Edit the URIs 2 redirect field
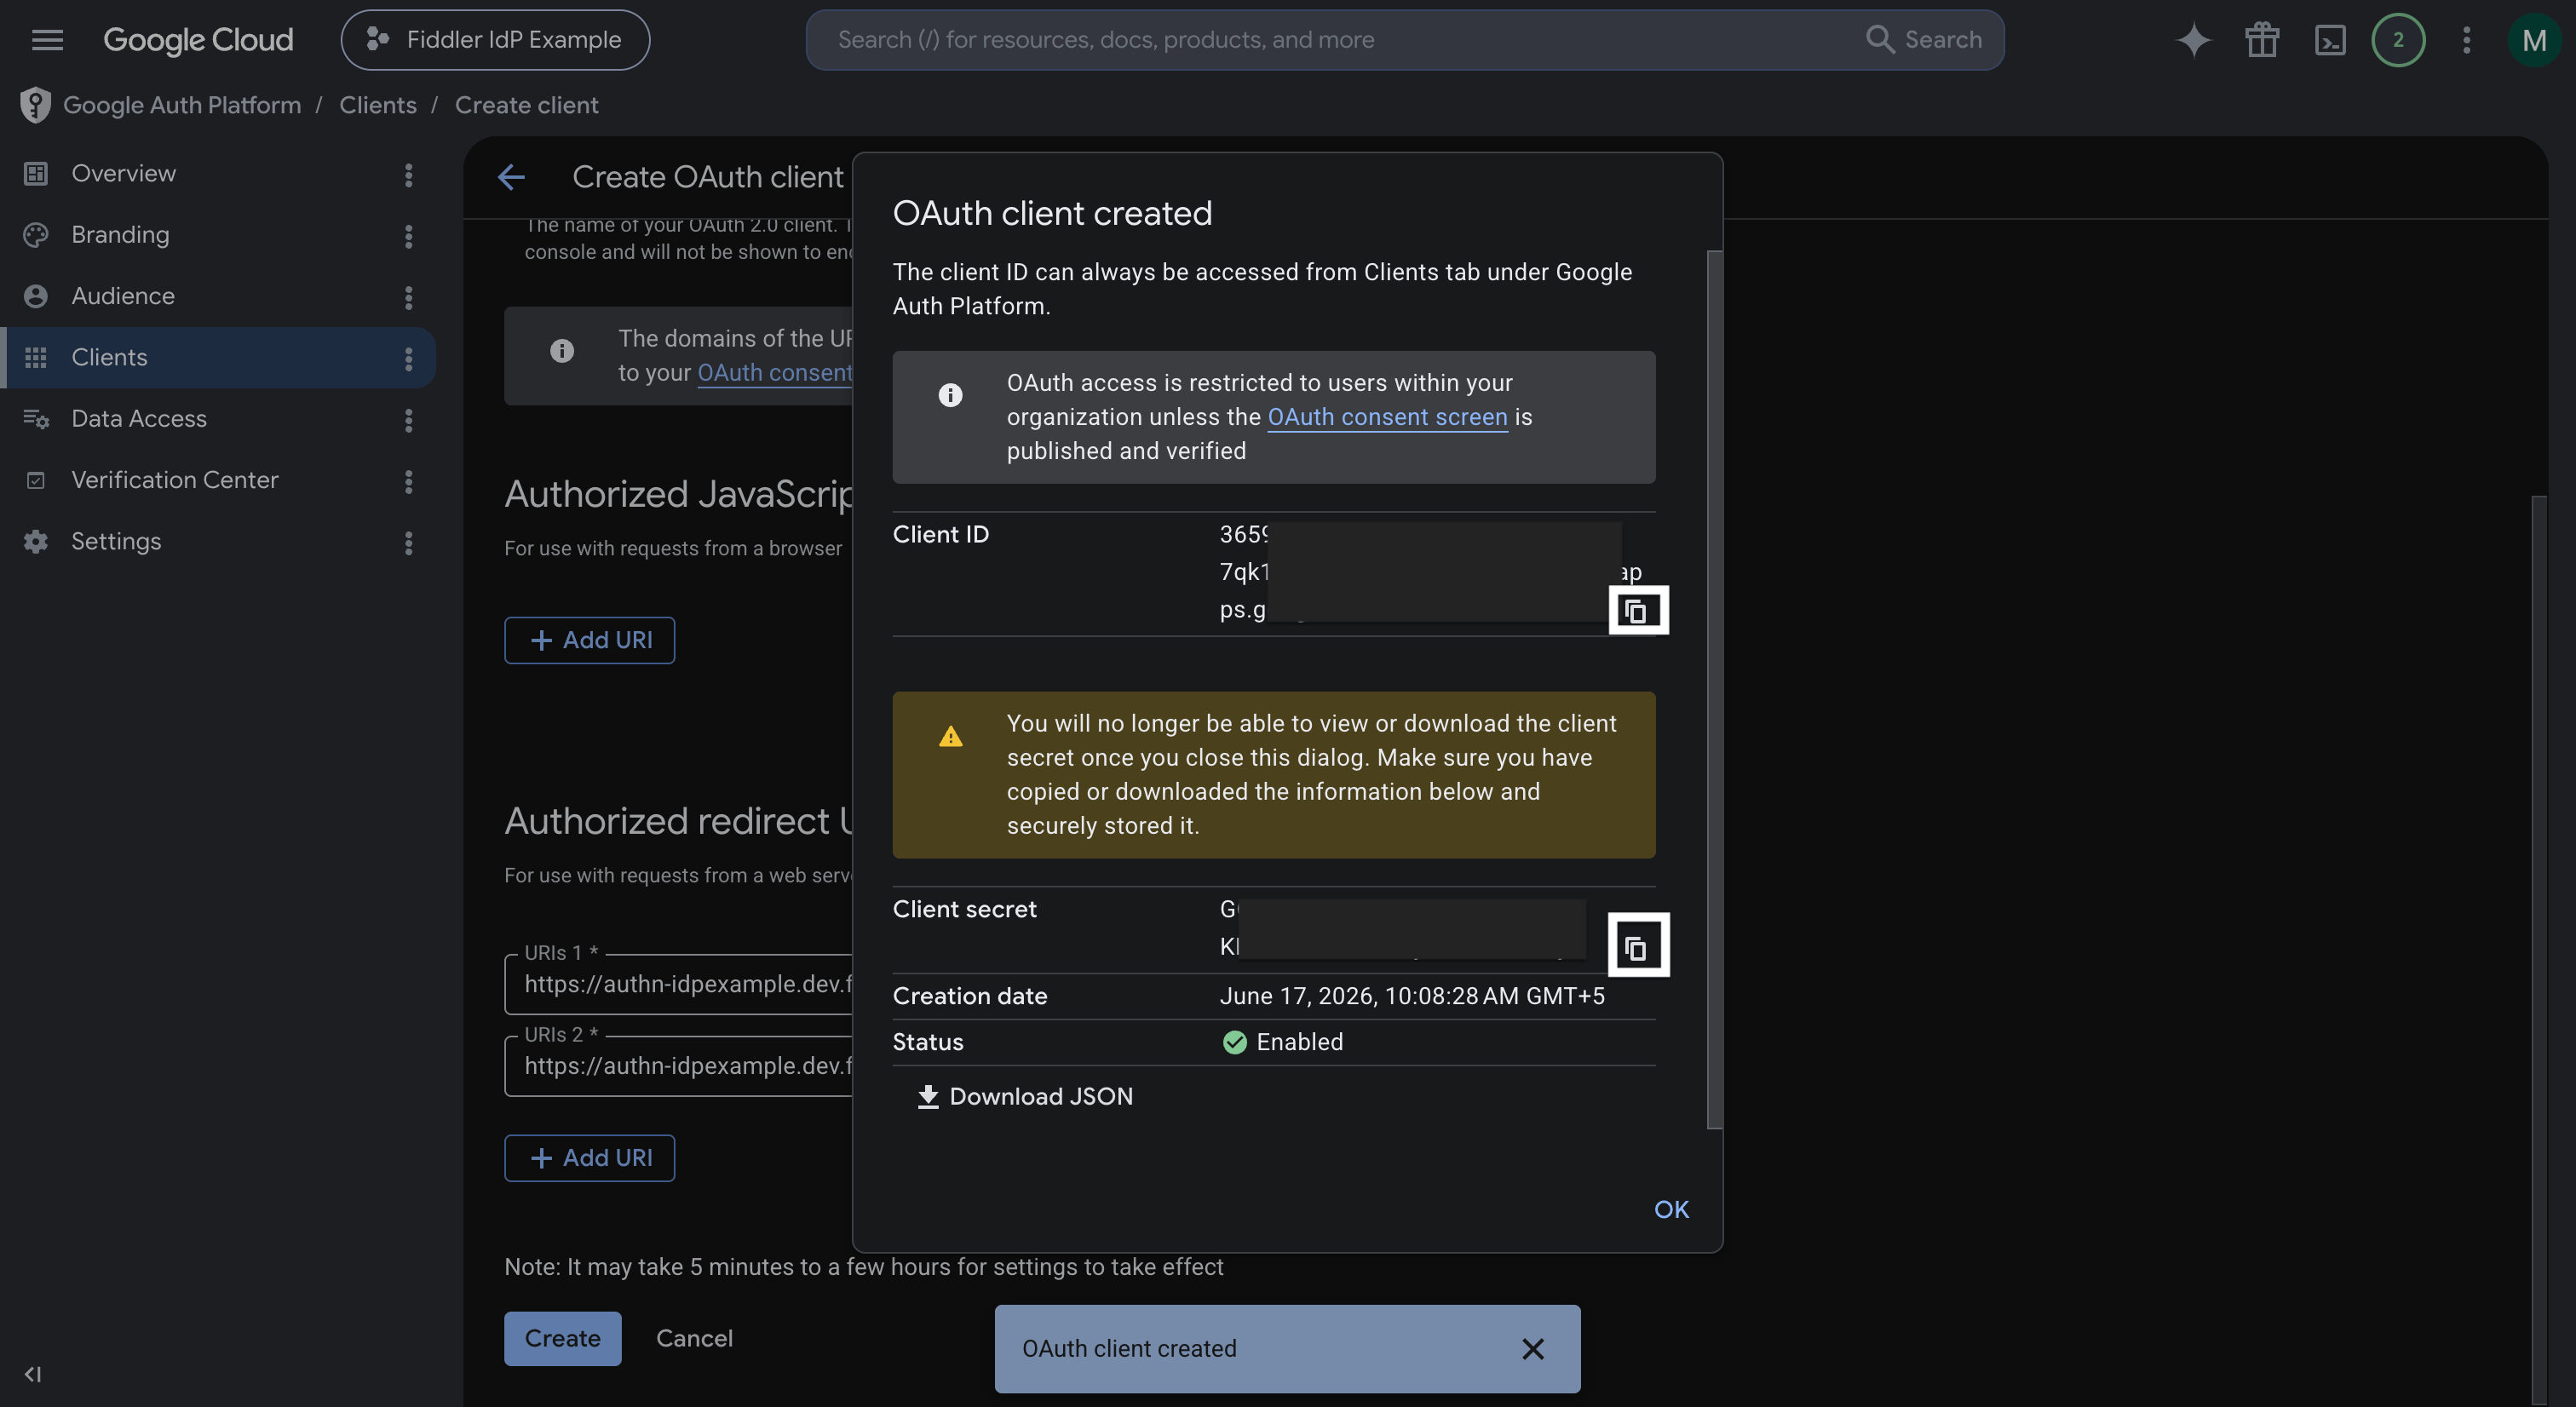2576x1407 pixels. point(679,1066)
